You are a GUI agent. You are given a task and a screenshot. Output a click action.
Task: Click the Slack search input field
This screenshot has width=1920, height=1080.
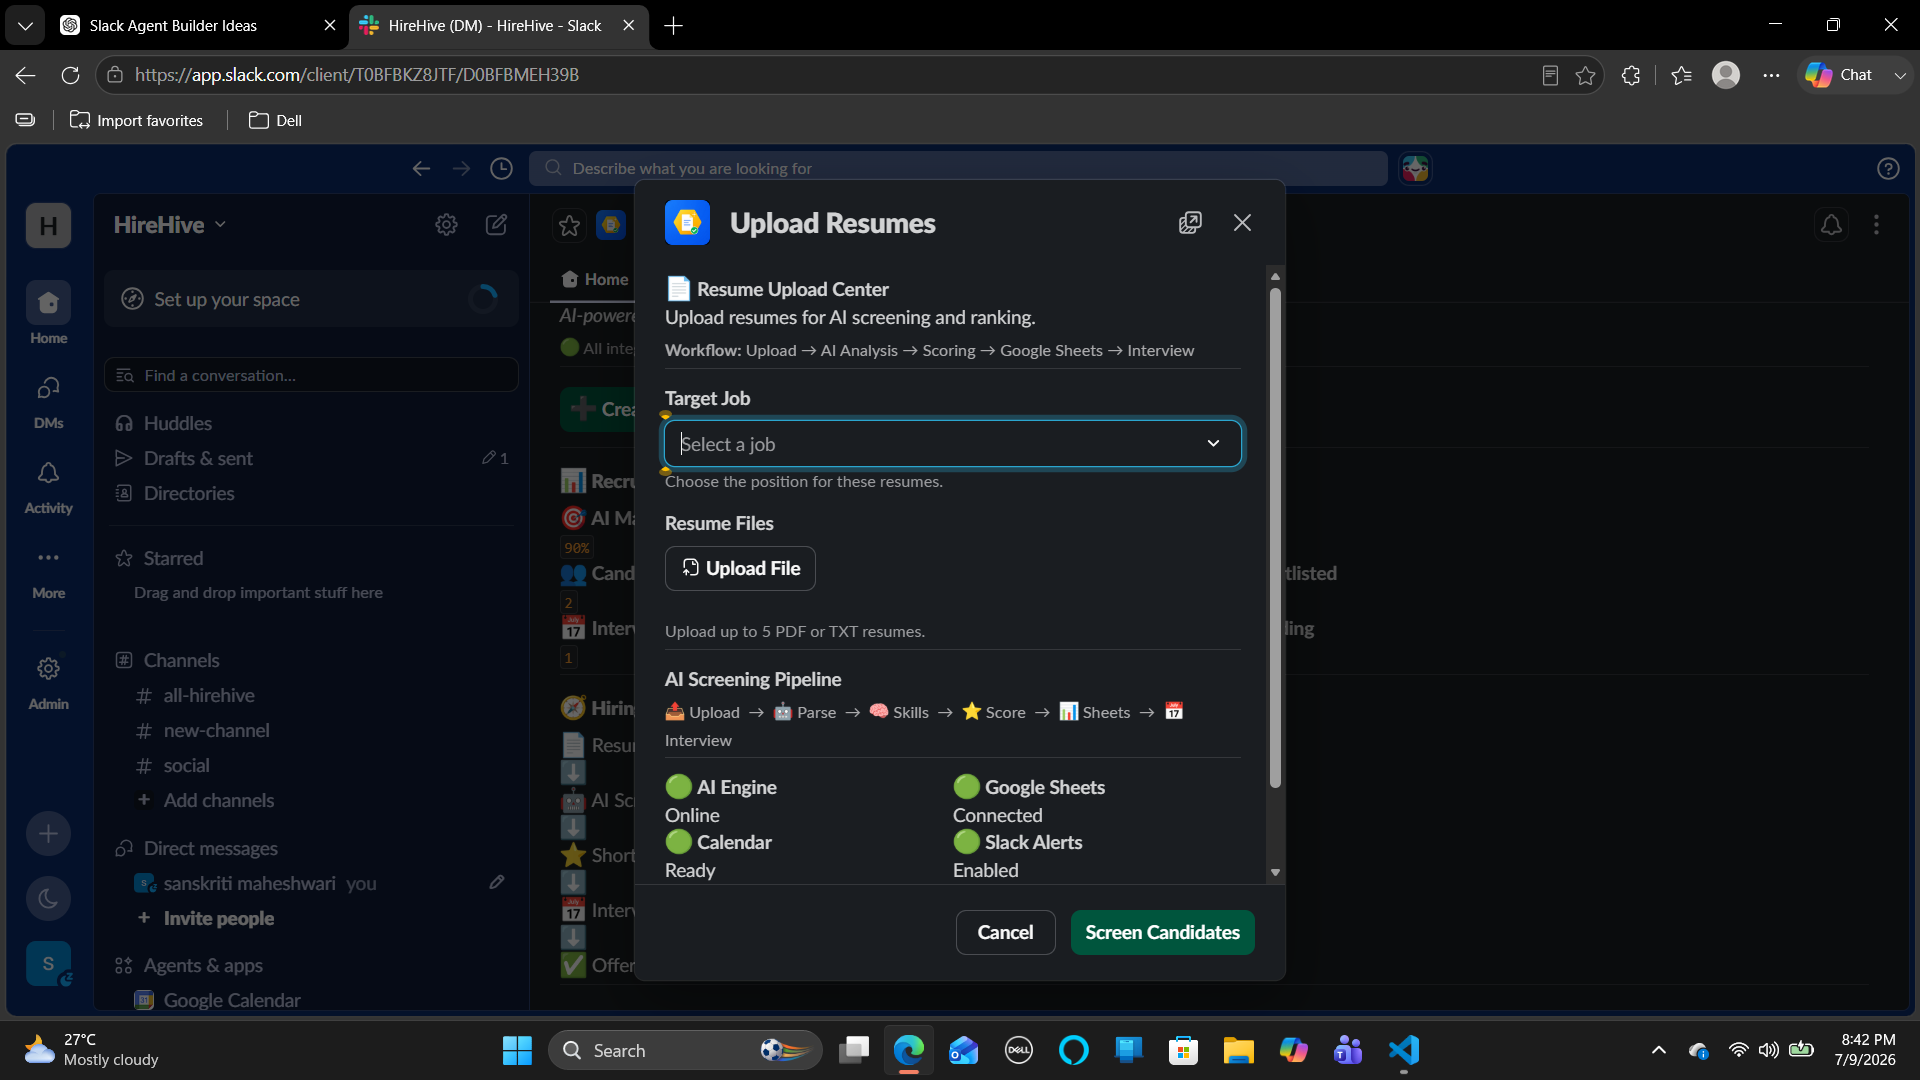958,168
